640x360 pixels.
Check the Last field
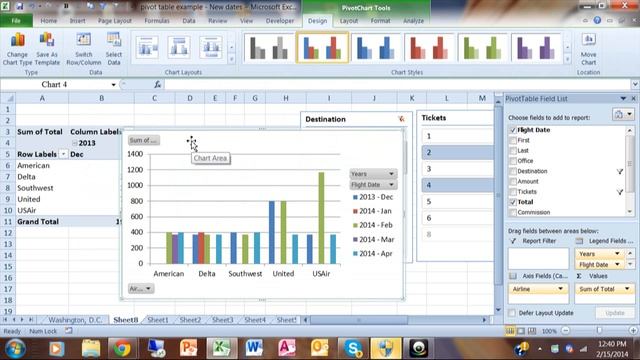coord(513,150)
